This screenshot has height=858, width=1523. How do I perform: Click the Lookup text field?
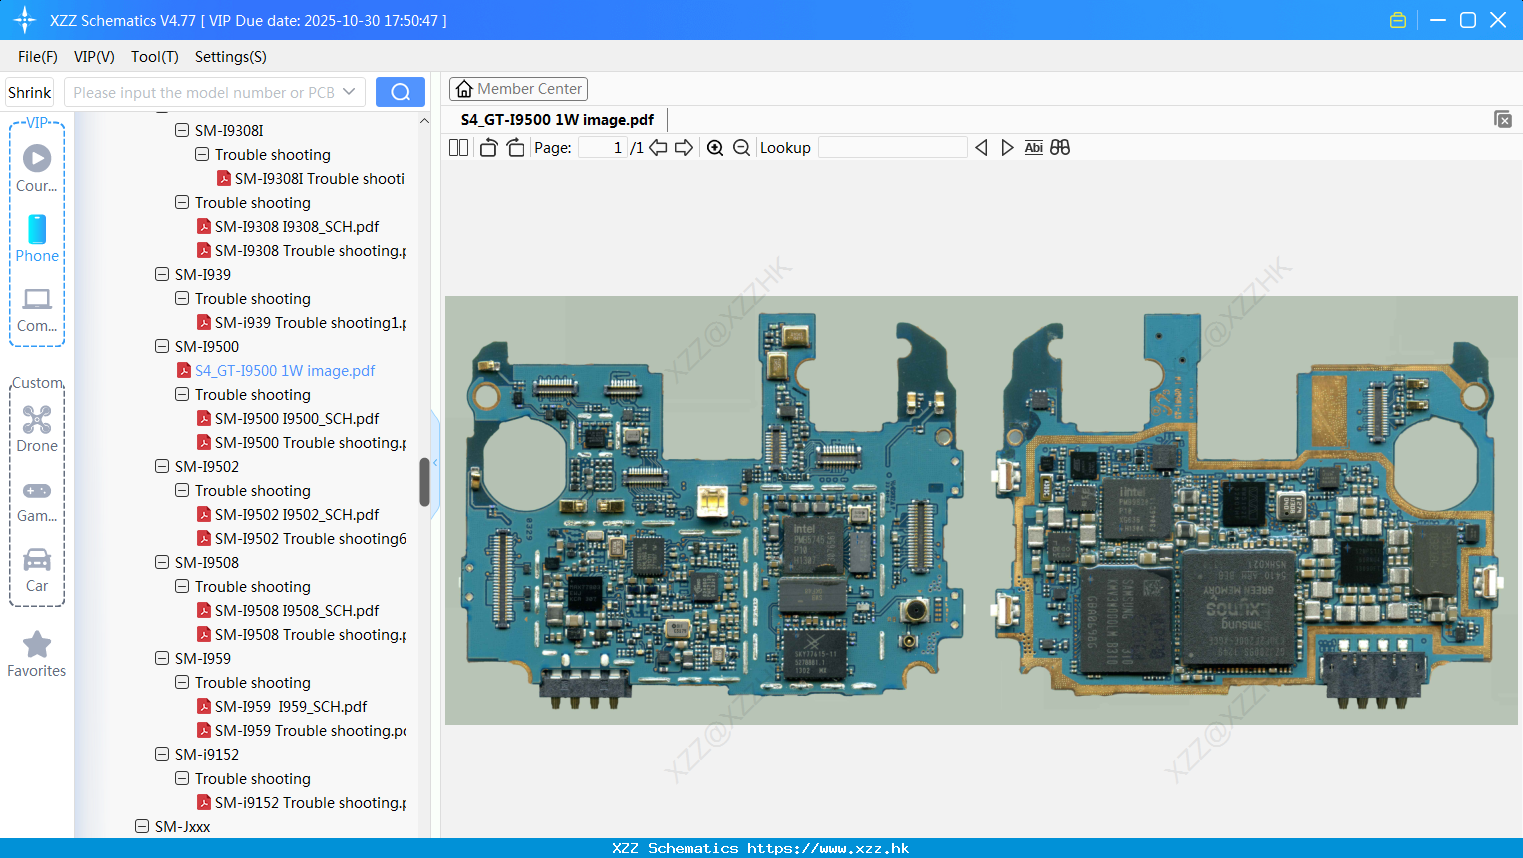892,147
